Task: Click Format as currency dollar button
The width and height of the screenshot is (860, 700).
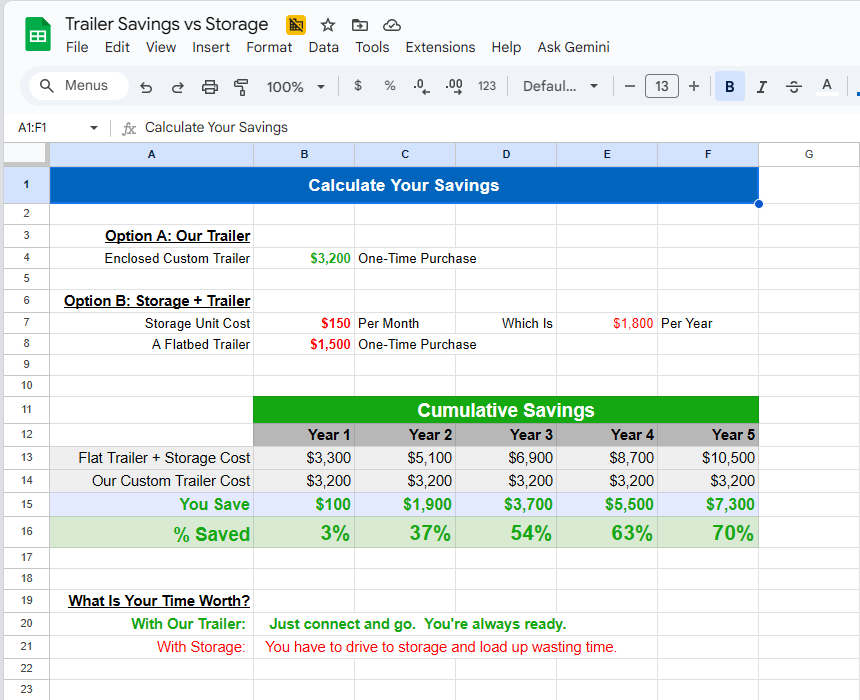Action: pyautogui.click(x=358, y=86)
